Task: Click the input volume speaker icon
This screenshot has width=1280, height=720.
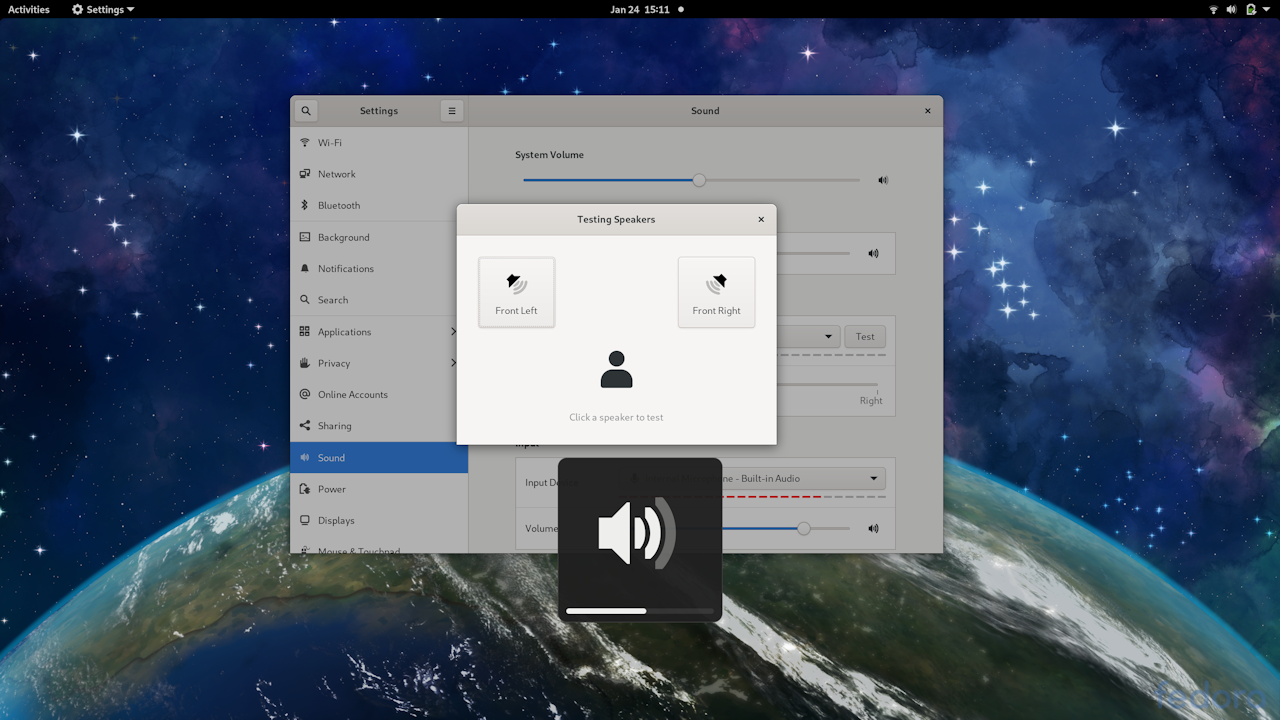Action: click(x=873, y=528)
